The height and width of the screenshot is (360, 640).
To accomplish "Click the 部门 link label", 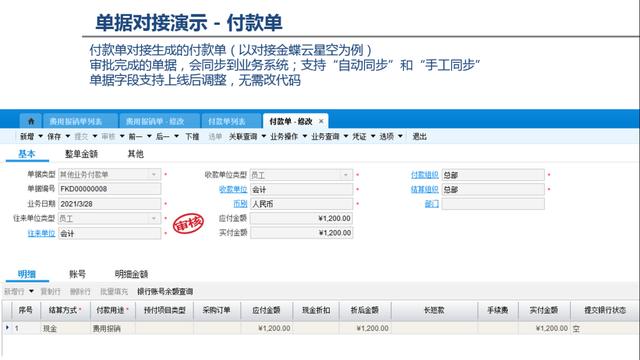I will (432, 204).
